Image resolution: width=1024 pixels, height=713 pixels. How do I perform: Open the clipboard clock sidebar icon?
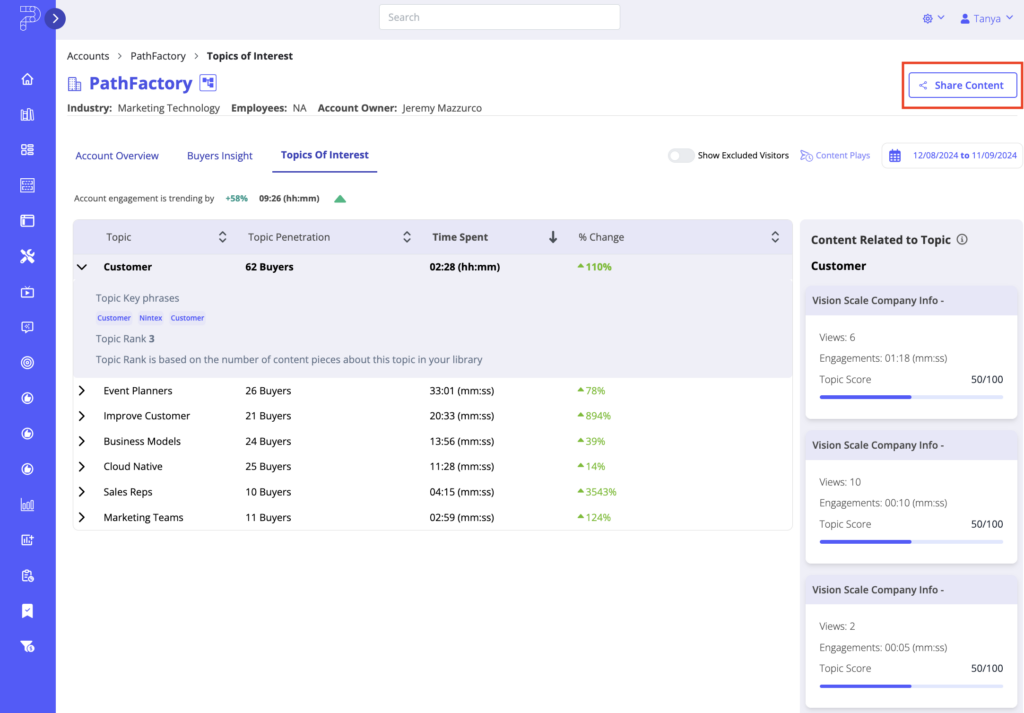coord(27,575)
